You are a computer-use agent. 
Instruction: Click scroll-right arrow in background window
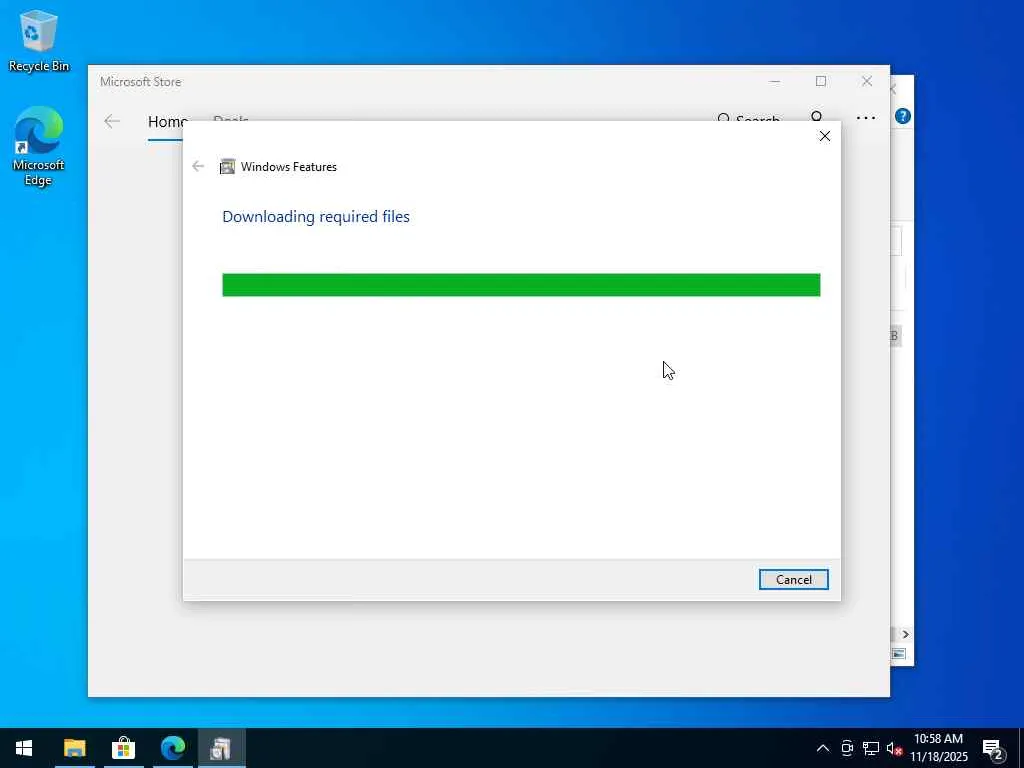click(905, 634)
